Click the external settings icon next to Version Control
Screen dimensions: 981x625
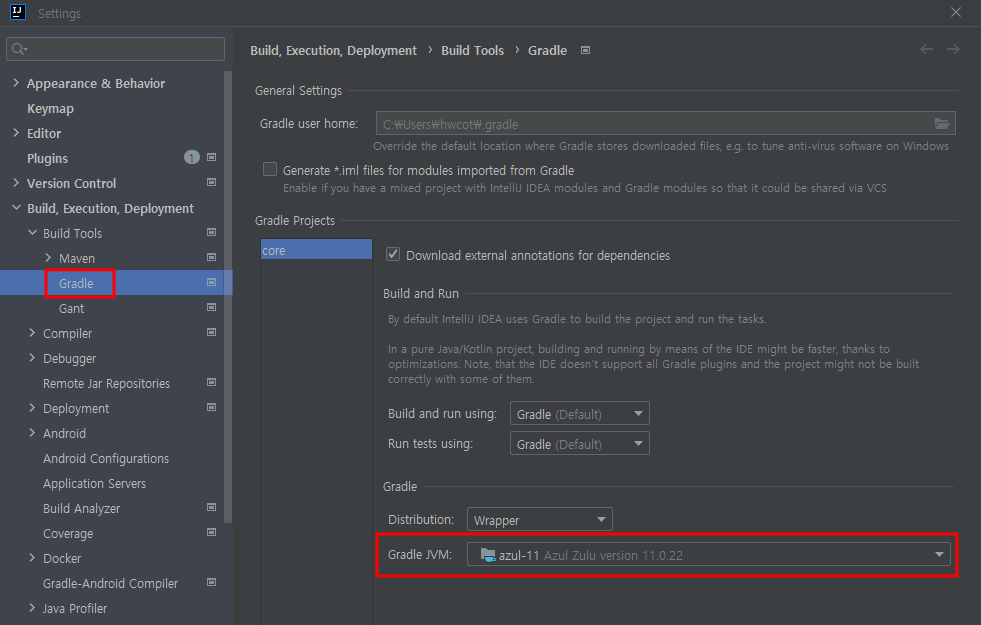click(x=211, y=182)
